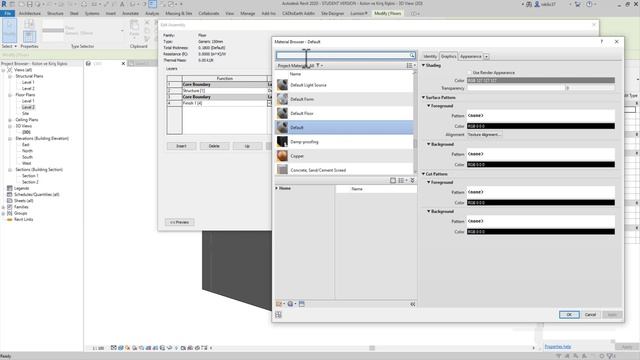Click Cut Pattern Background black color swatch
The height and width of the screenshot is (360, 640).
click(541, 232)
